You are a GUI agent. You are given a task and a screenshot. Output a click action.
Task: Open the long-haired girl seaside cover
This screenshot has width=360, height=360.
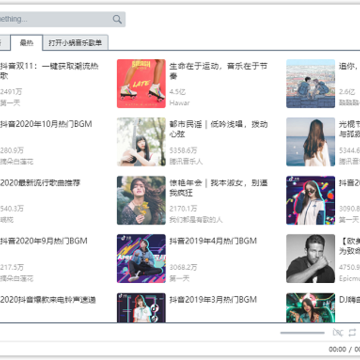311,142
